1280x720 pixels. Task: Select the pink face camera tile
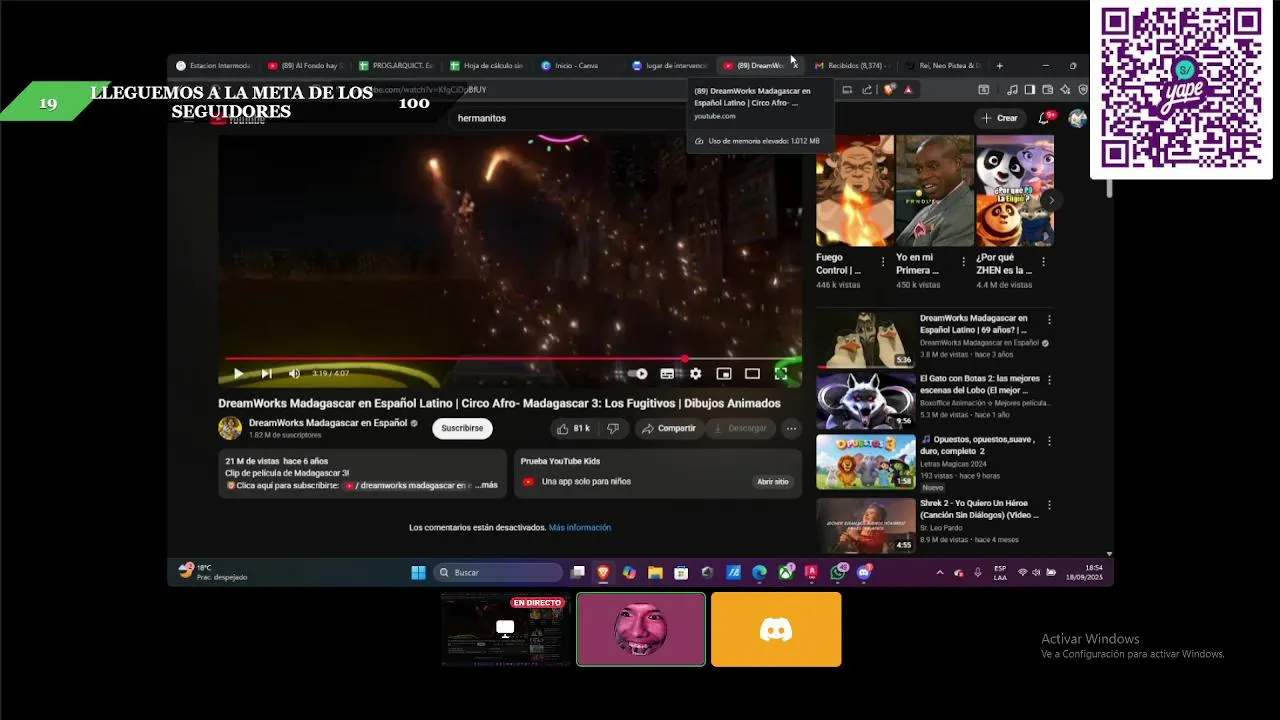pos(641,629)
